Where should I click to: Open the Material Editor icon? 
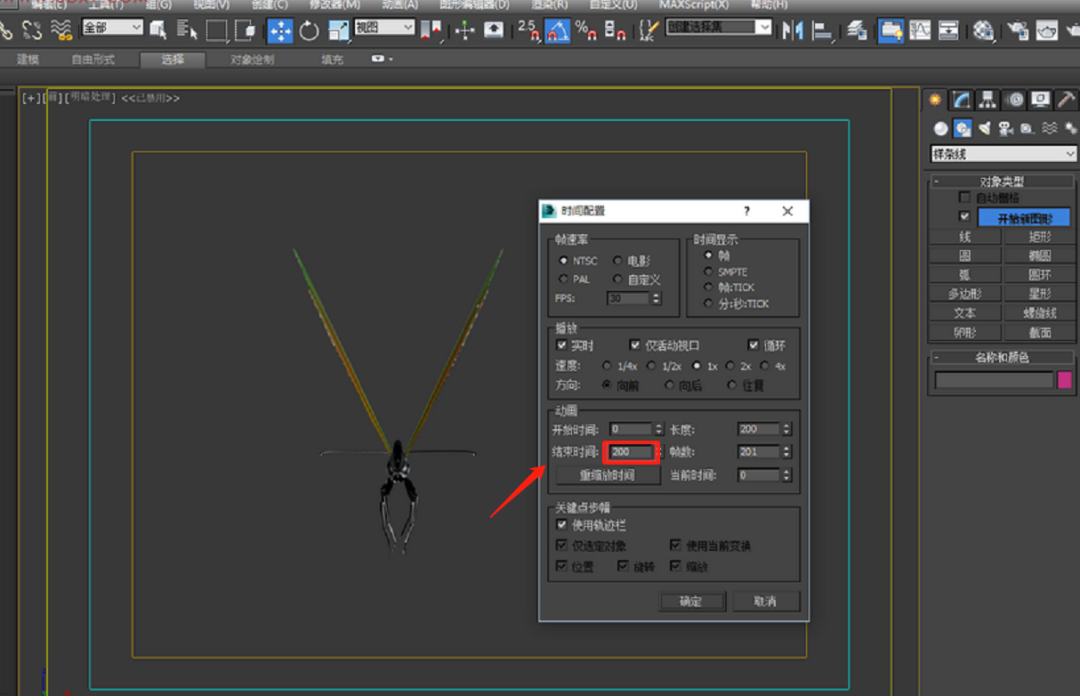click(984, 30)
